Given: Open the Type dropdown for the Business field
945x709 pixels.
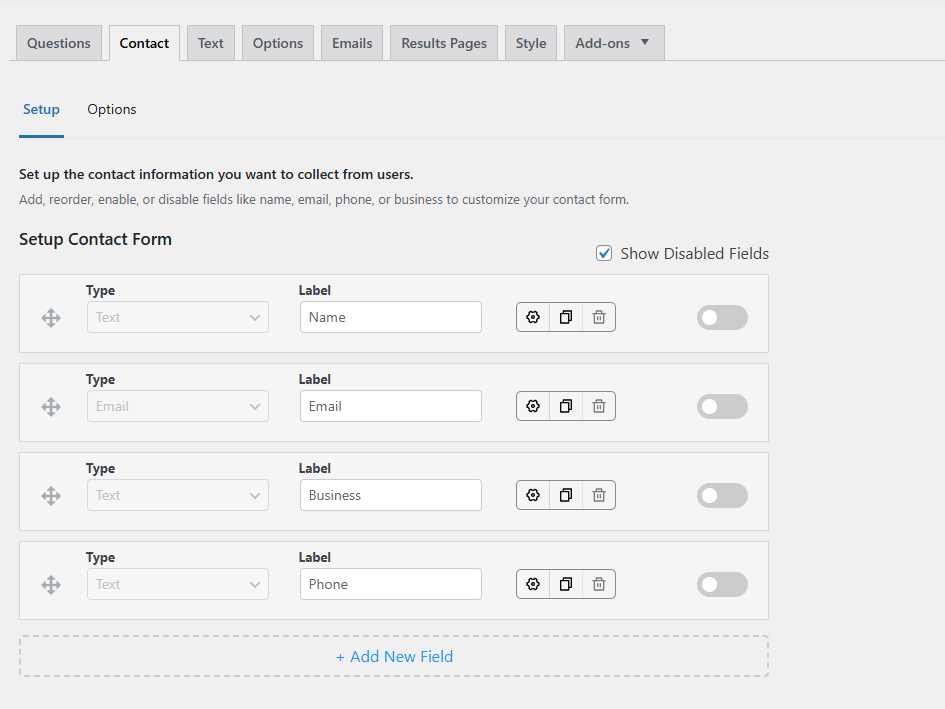Looking at the screenshot, I should (177, 495).
